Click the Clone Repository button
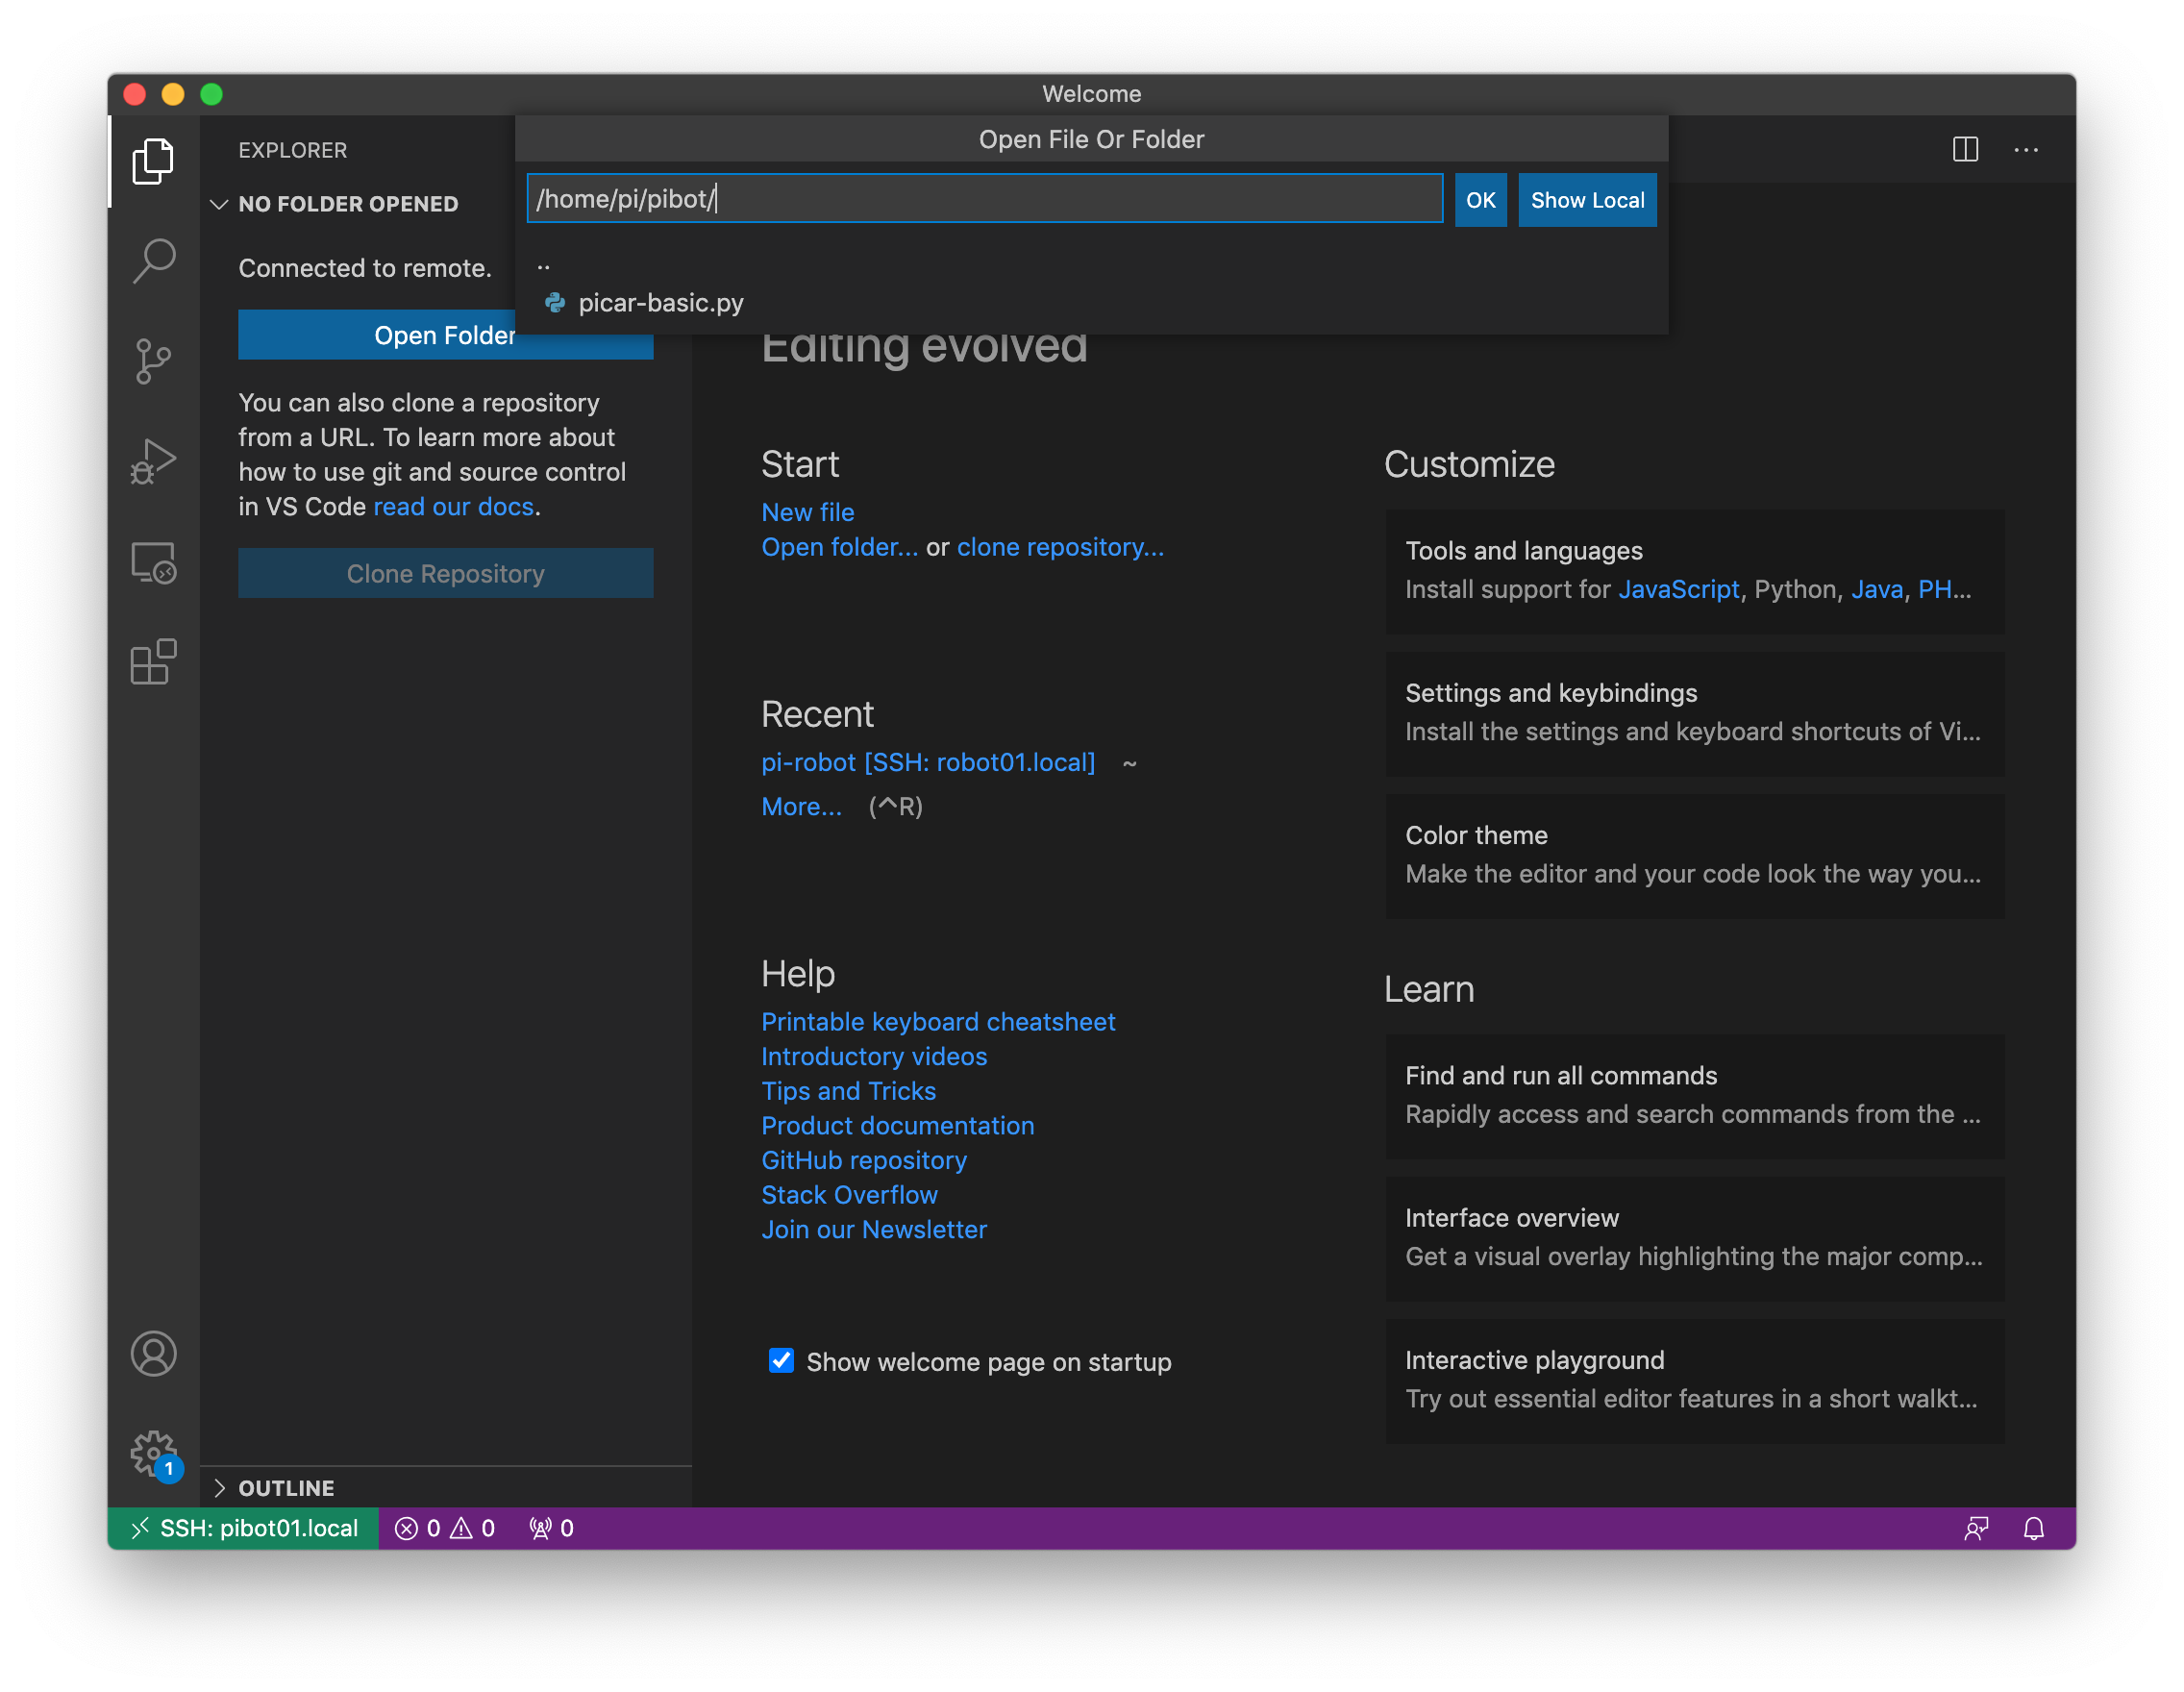 [445, 573]
